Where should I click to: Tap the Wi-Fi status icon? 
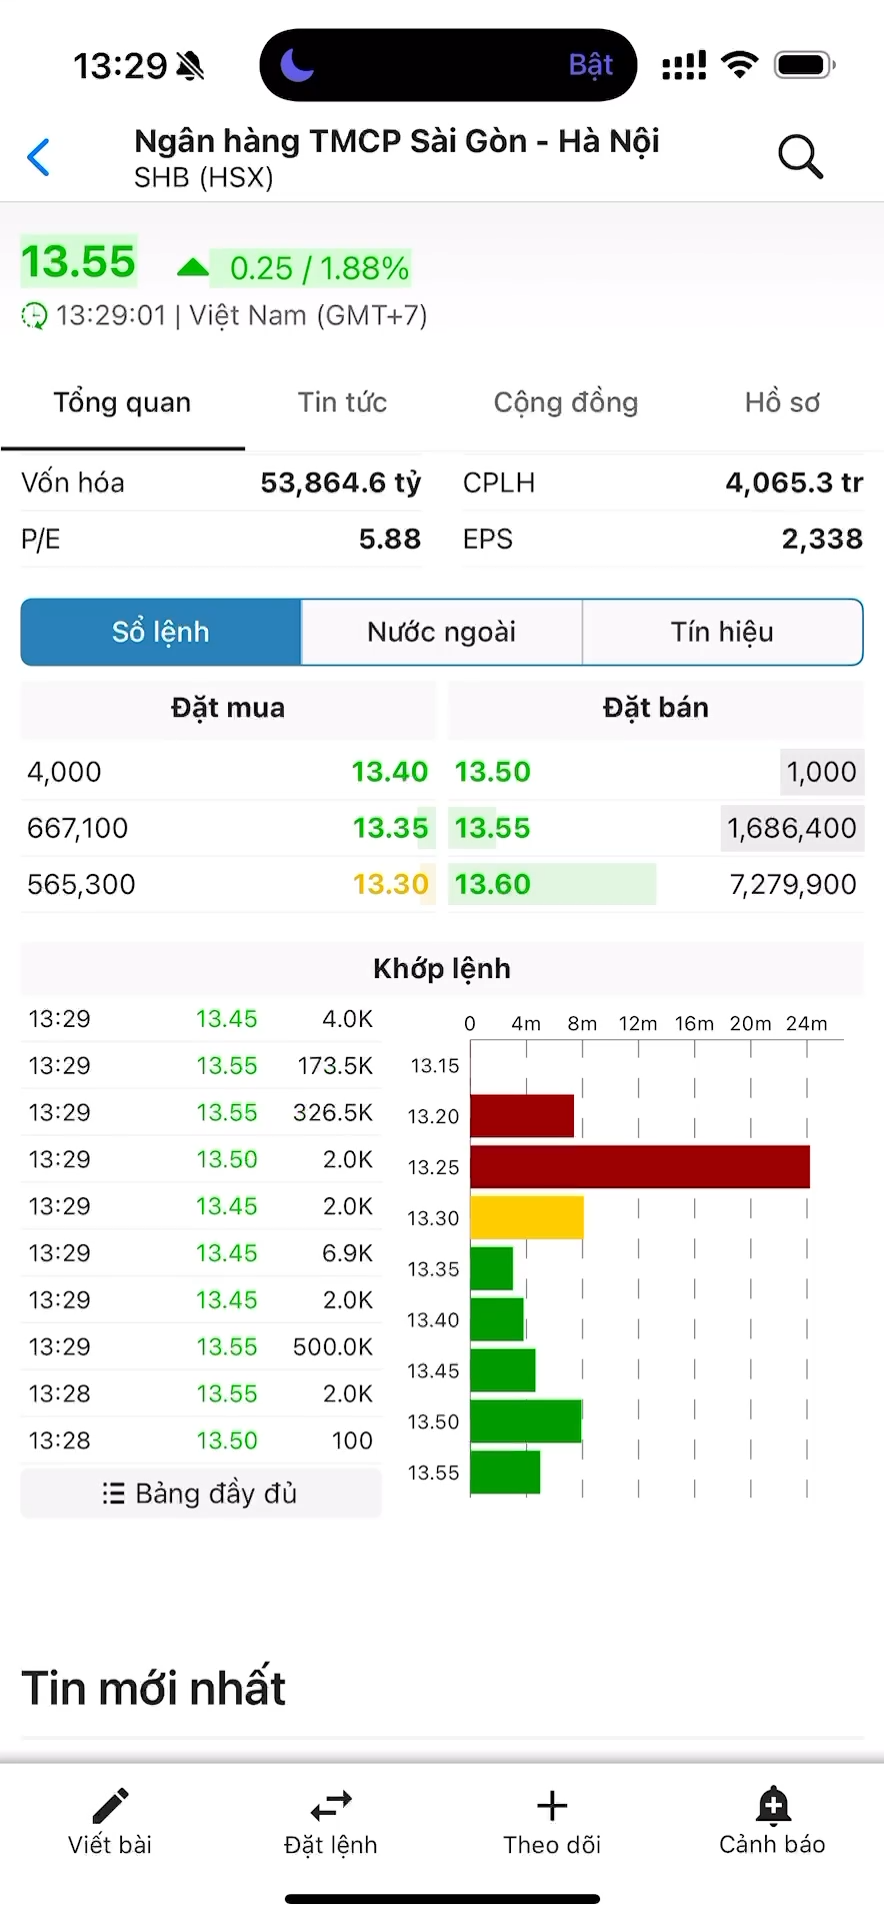point(740,65)
